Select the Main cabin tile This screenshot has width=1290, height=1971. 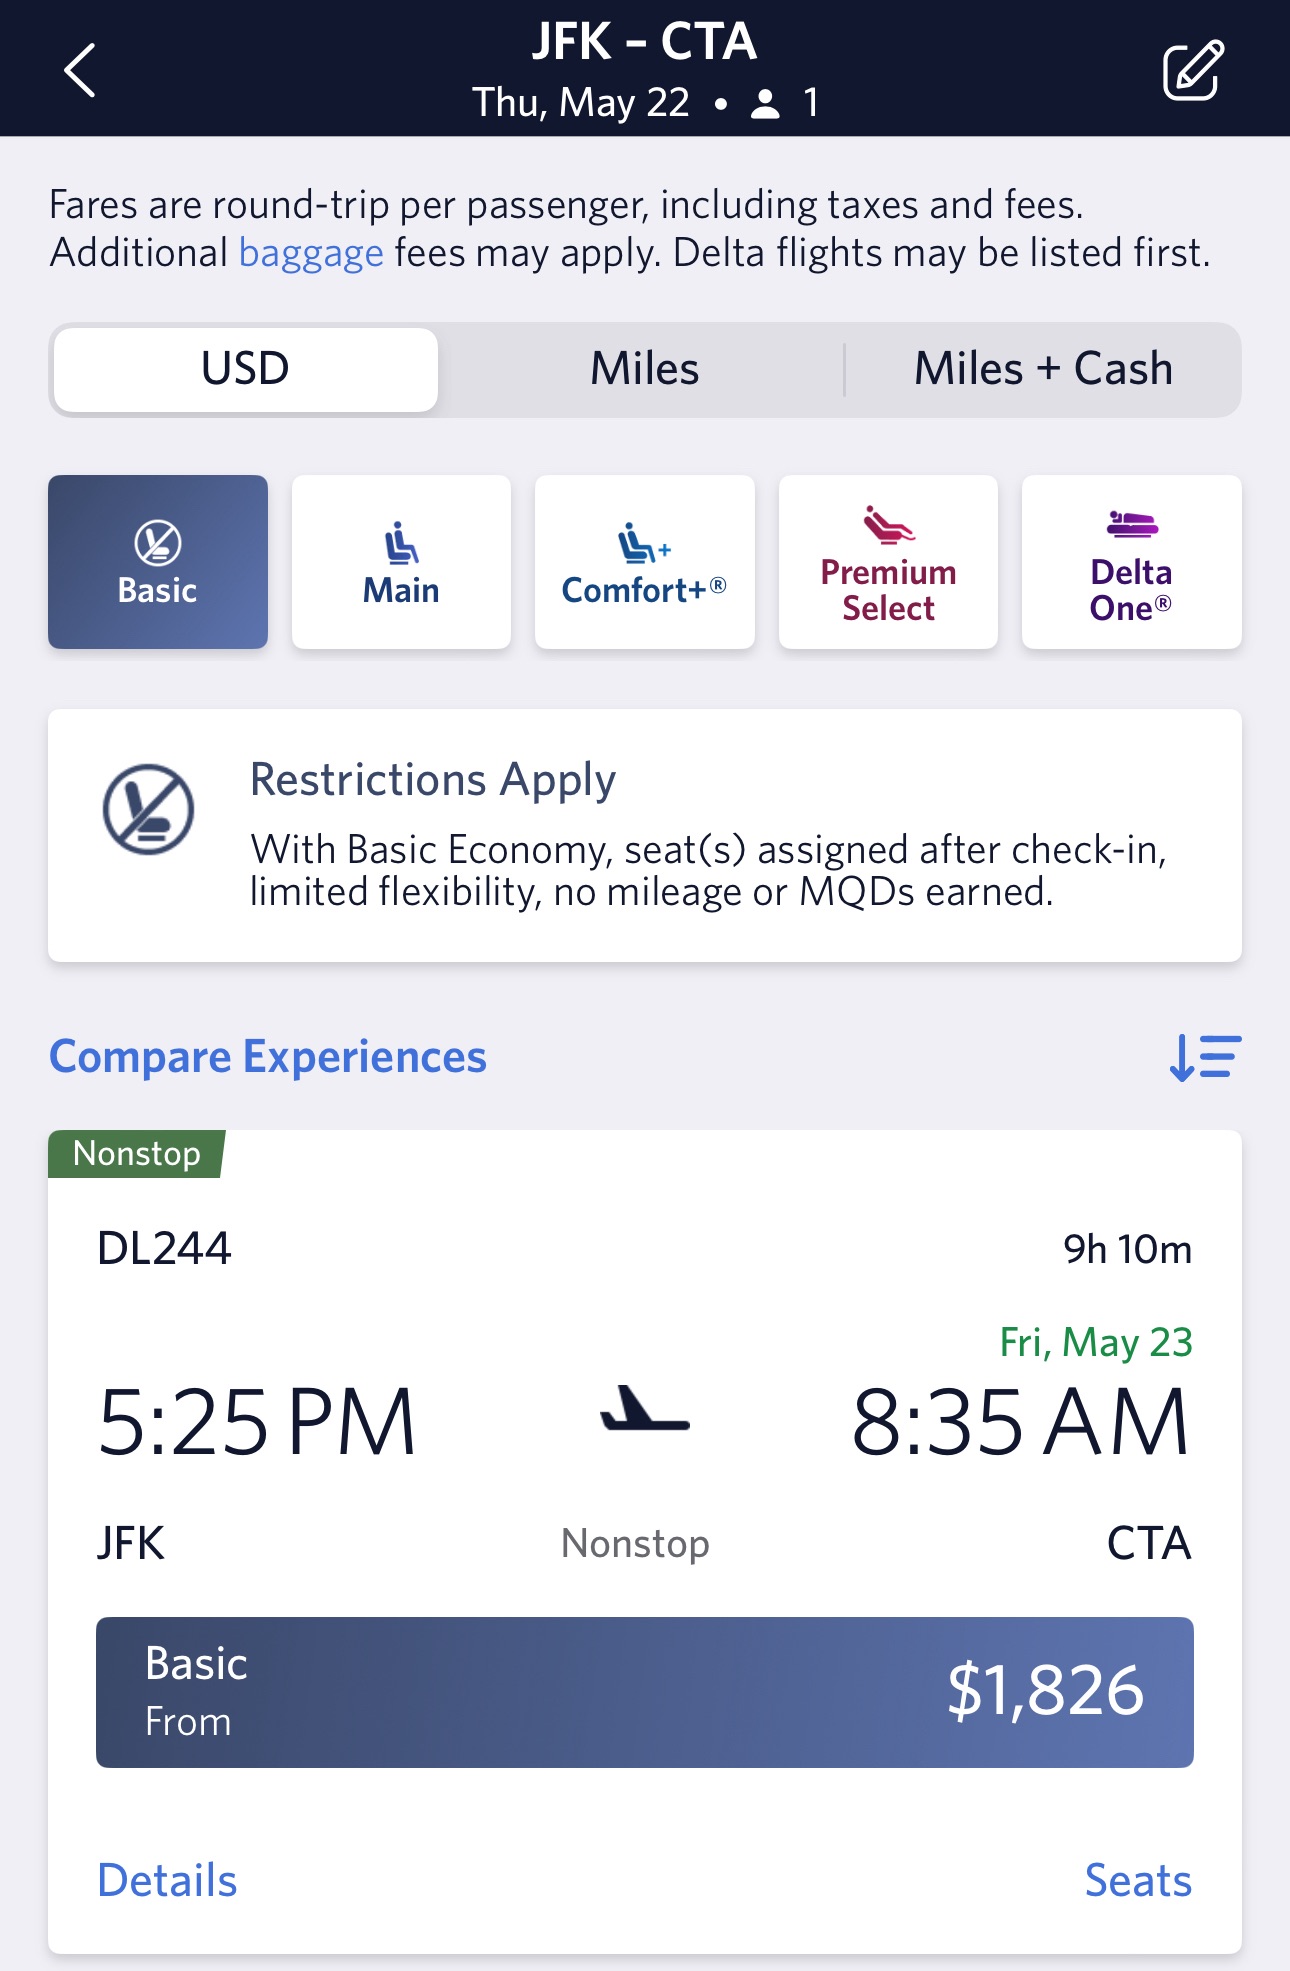[x=401, y=562]
